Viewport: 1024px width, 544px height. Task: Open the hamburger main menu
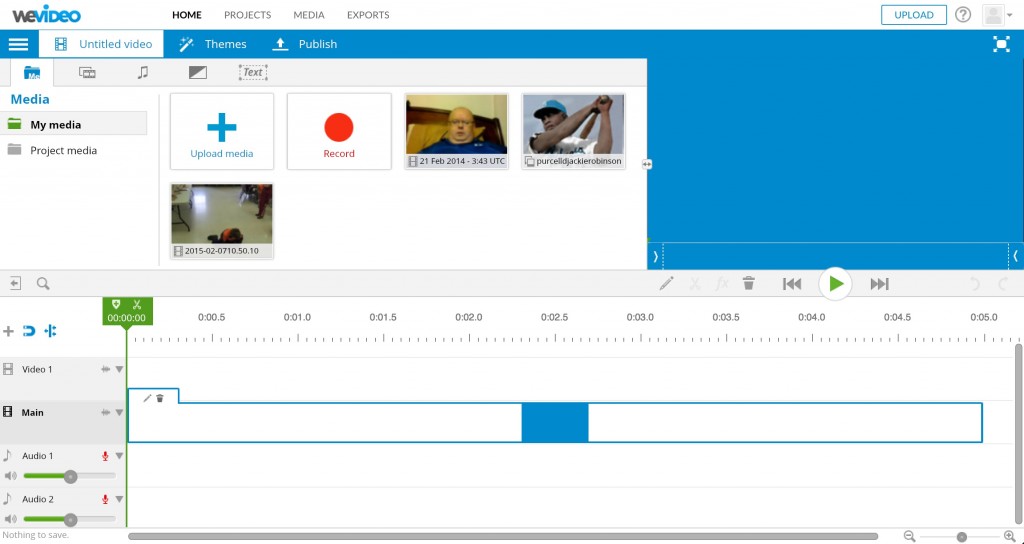click(18, 44)
